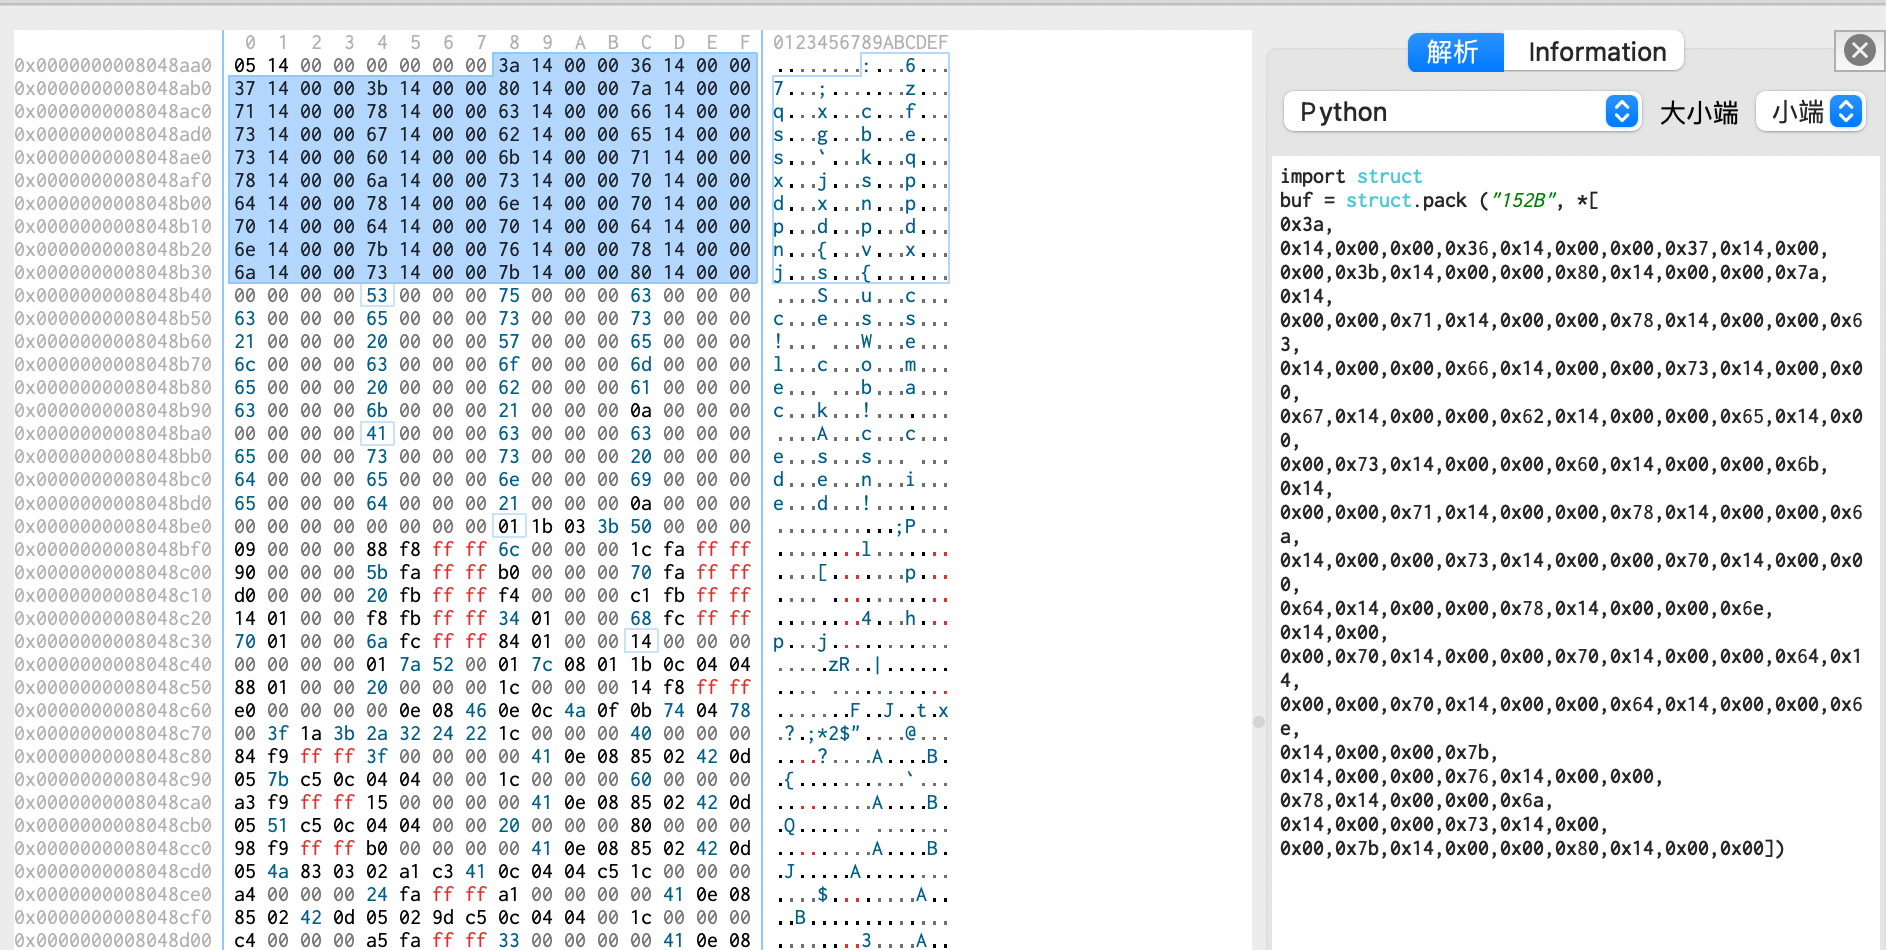Click the 'import struct' line in code
Image resolution: width=1886 pixels, height=950 pixels.
[1350, 176]
